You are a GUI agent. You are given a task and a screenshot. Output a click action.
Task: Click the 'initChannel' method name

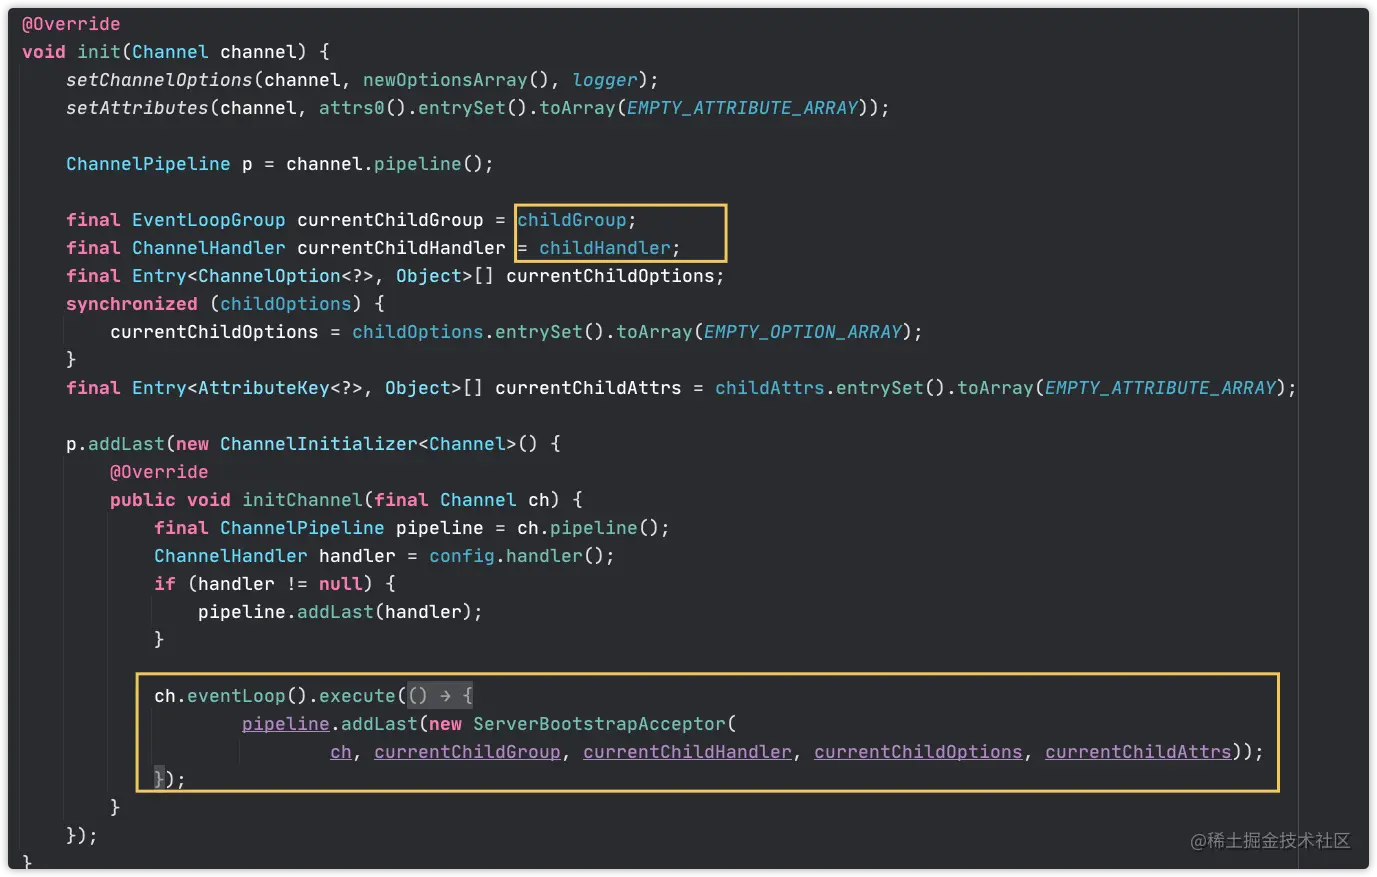(x=303, y=500)
